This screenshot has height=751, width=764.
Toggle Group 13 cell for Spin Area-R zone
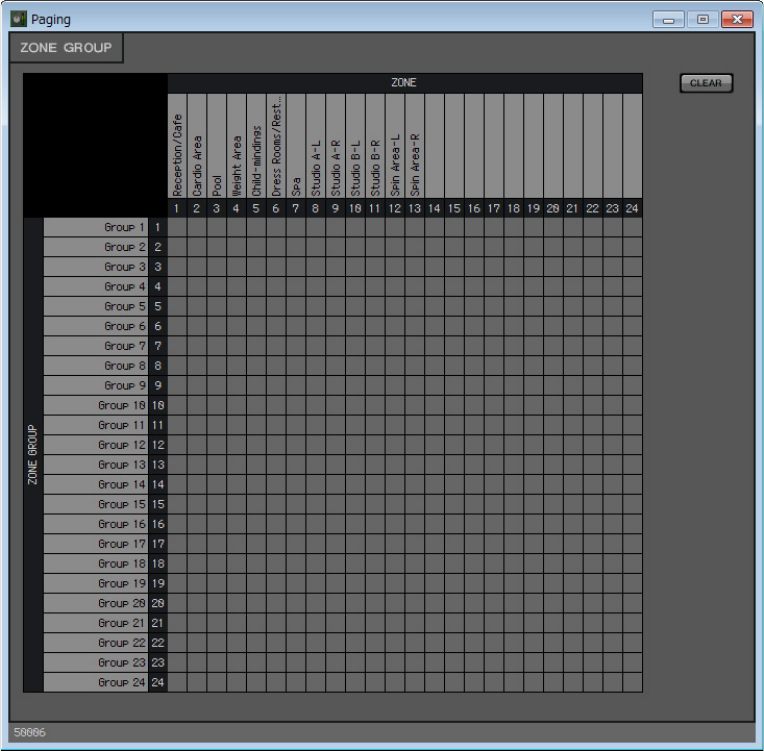coord(415,465)
